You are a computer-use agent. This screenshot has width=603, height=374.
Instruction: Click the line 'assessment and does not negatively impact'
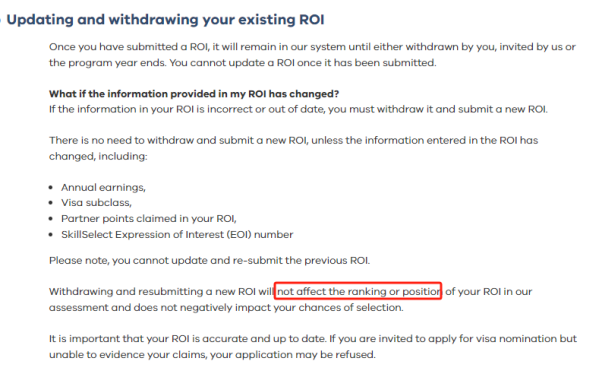tap(226, 308)
